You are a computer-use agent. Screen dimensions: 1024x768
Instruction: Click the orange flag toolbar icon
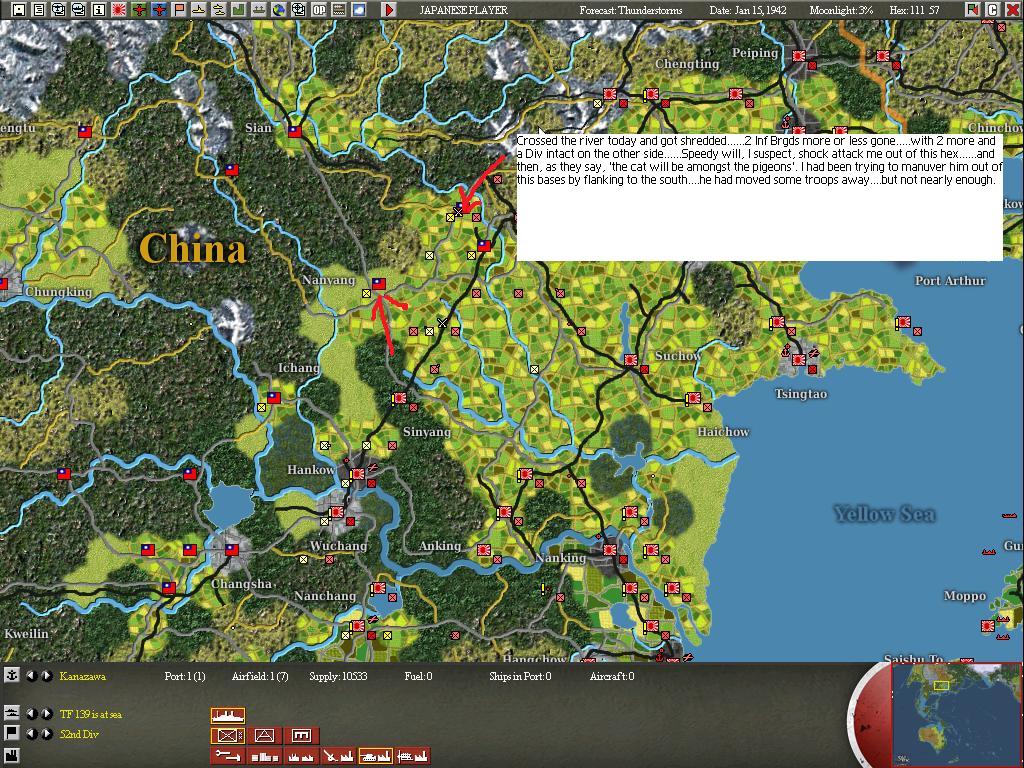click(178, 9)
